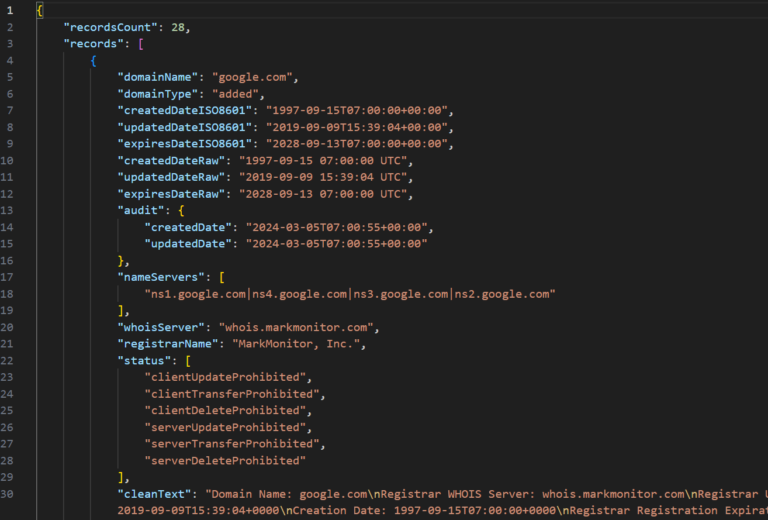
Task: Click the opening brace after "audit"
Action: point(181,211)
